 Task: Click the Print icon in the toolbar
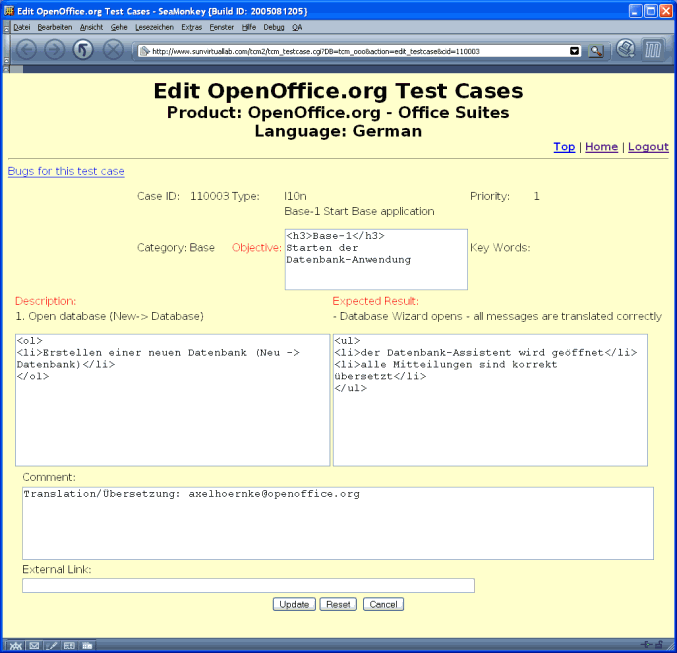[625, 48]
